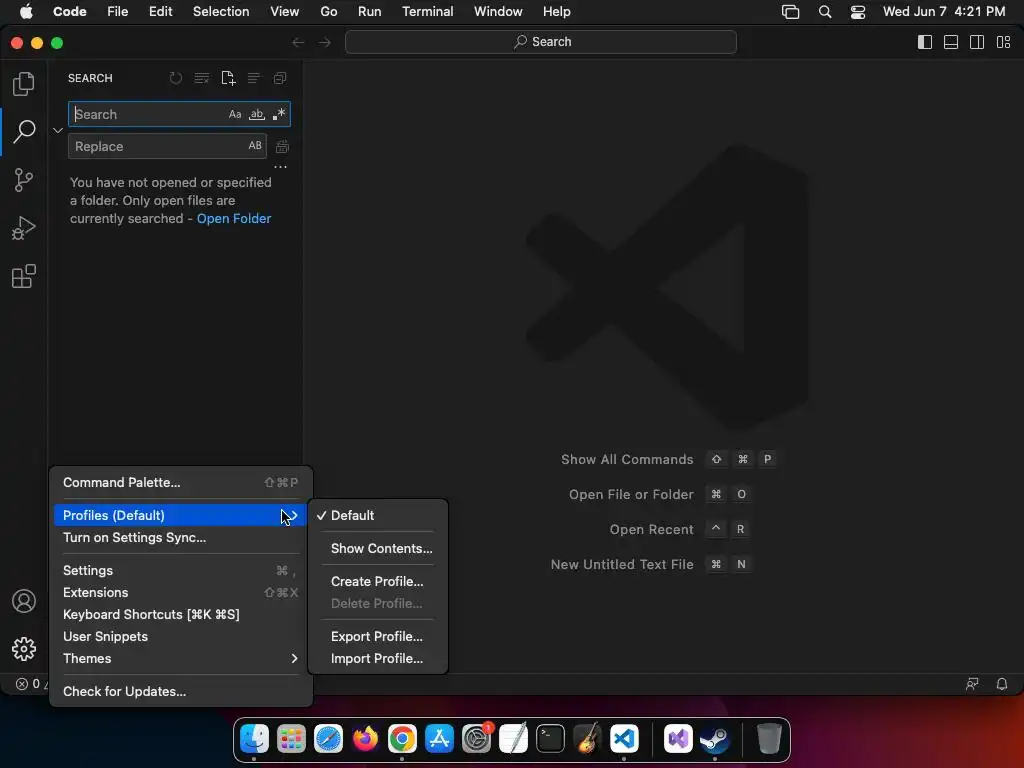1024x768 pixels.
Task: Toggle bottom panel layout icon
Action: click(x=951, y=42)
